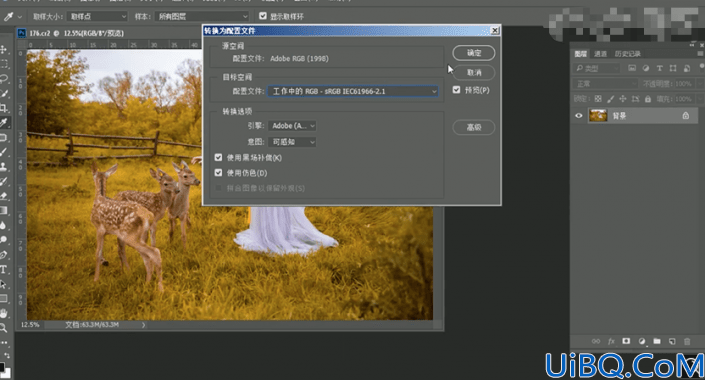The width and height of the screenshot is (705, 380).
Task: Click the add layer mask icon
Action: click(x=626, y=341)
